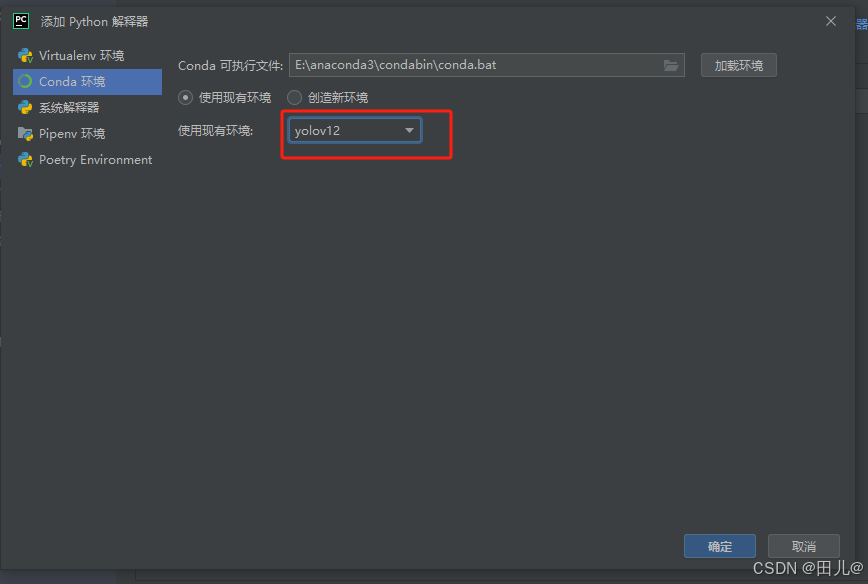Click the dropdown arrow on the yolov12 selector
The width and height of the screenshot is (868, 584).
[x=410, y=129]
